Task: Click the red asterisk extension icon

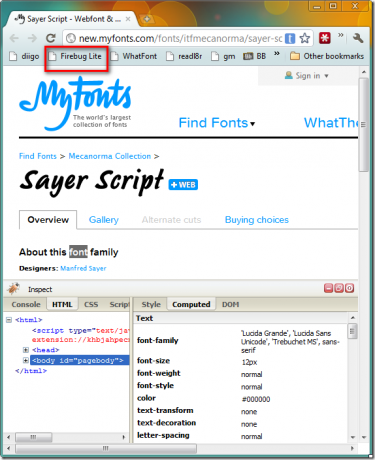Action: [x=324, y=38]
